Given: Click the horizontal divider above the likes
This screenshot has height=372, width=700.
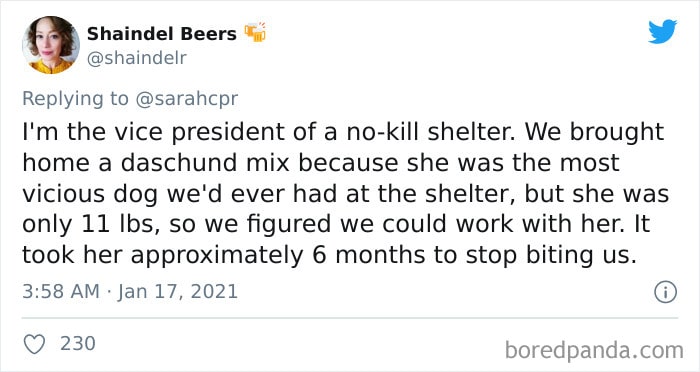Looking at the screenshot, I should [x=350, y=318].
